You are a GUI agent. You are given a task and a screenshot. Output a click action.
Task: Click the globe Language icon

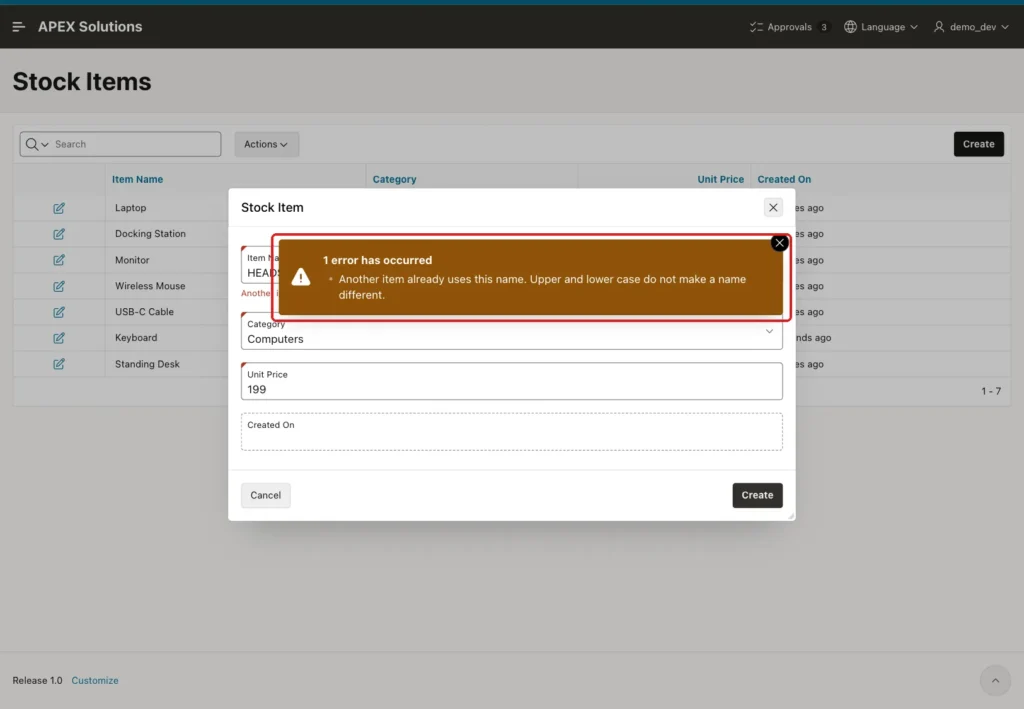[850, 27]
